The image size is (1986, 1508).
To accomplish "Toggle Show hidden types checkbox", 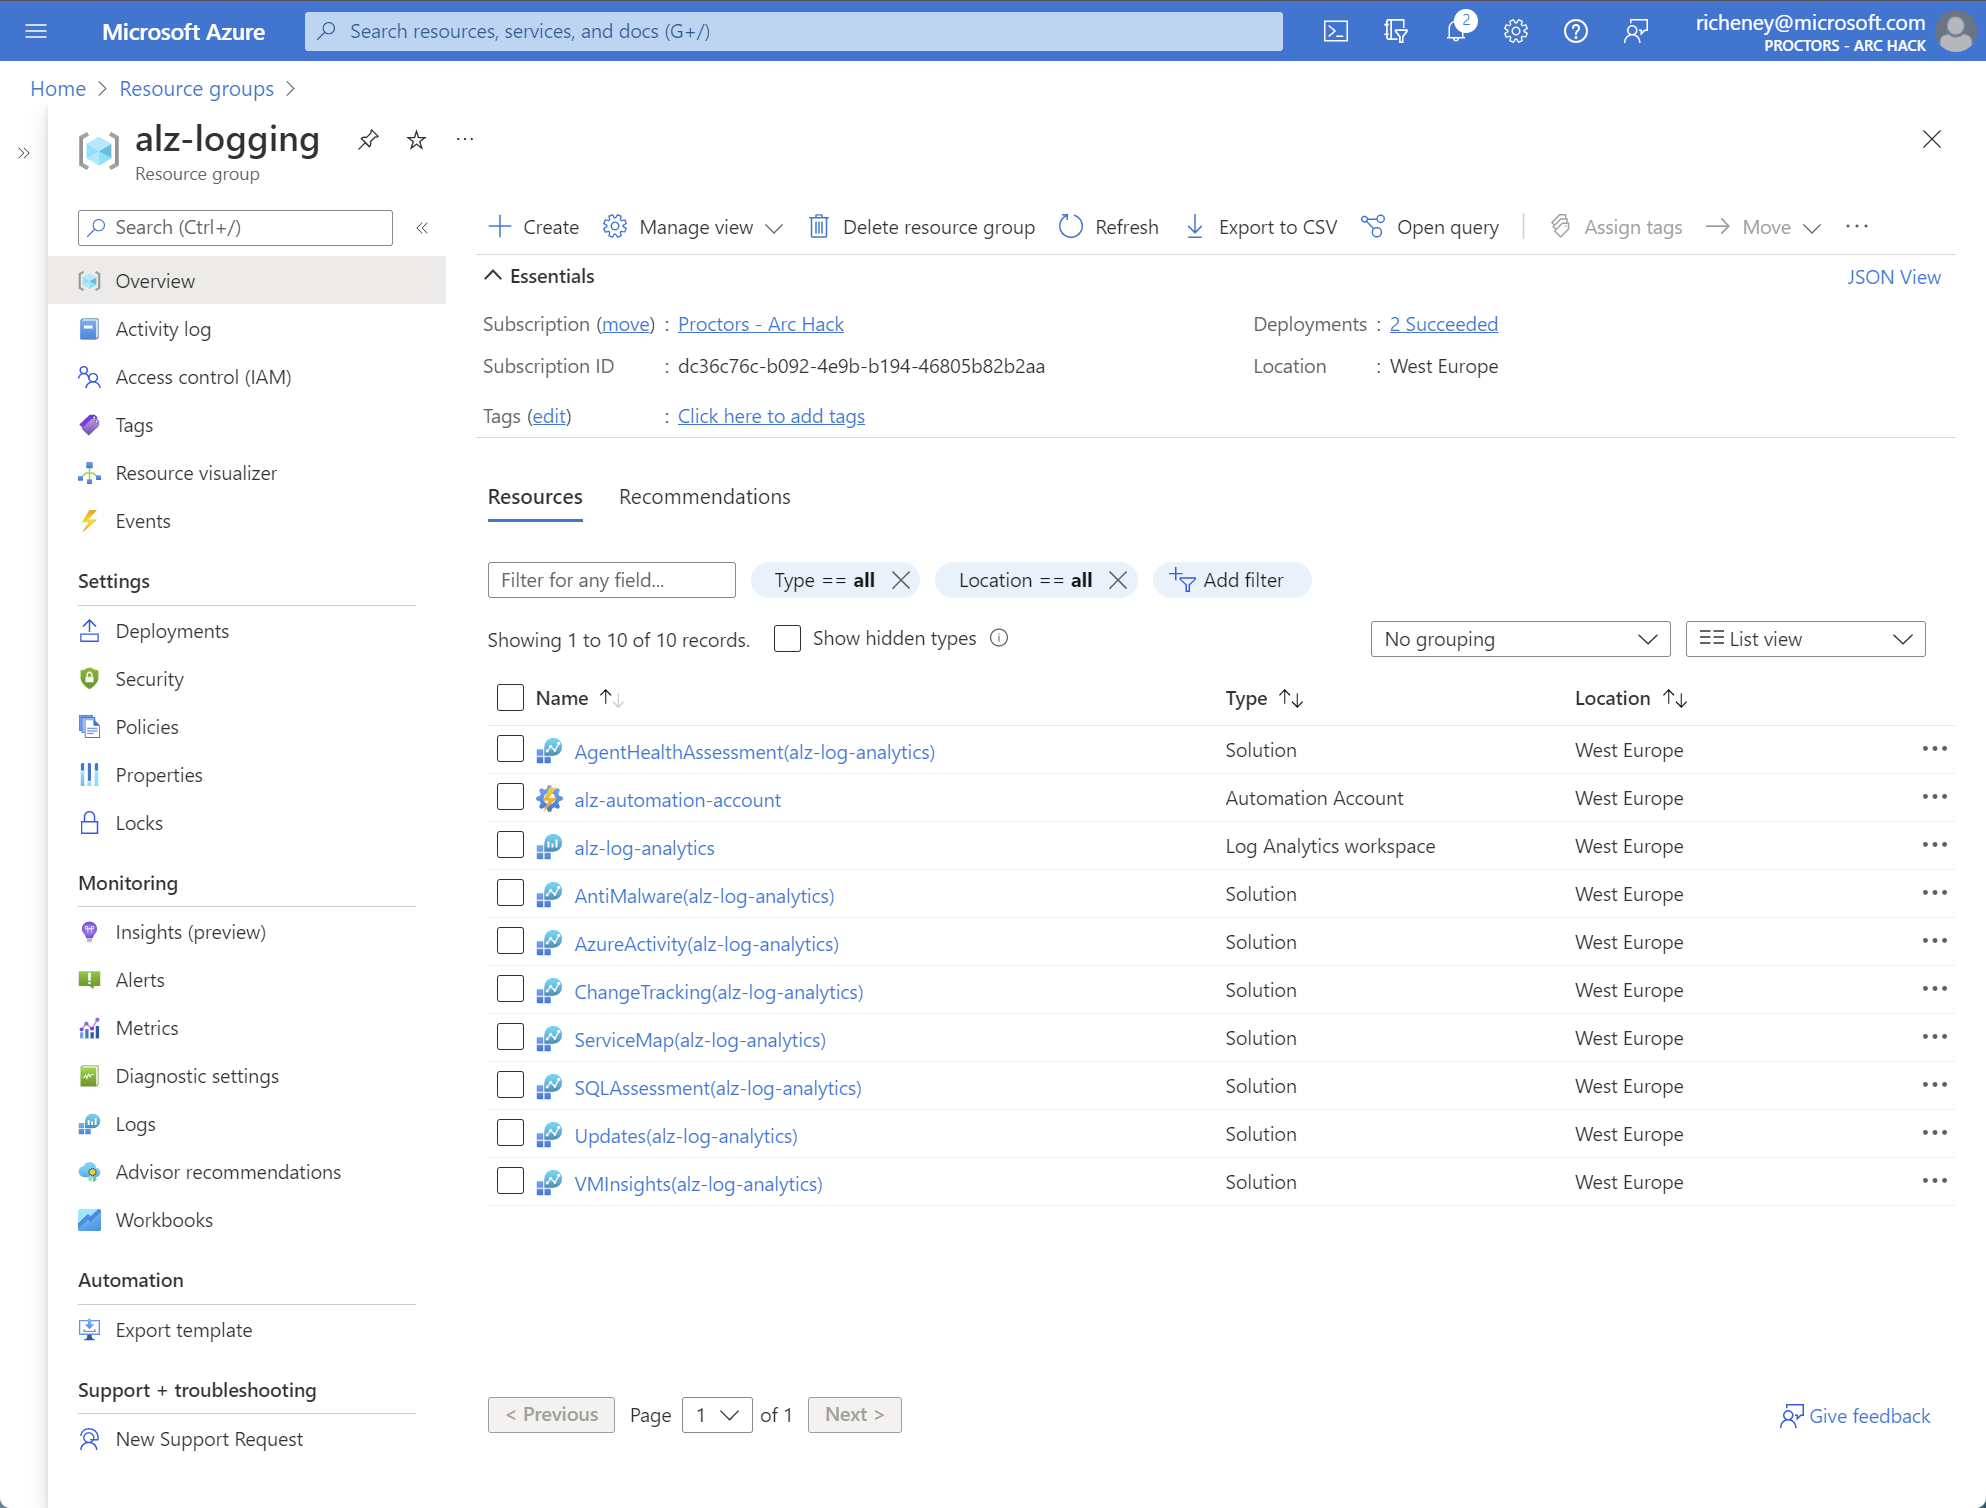I will coord(787,638).
